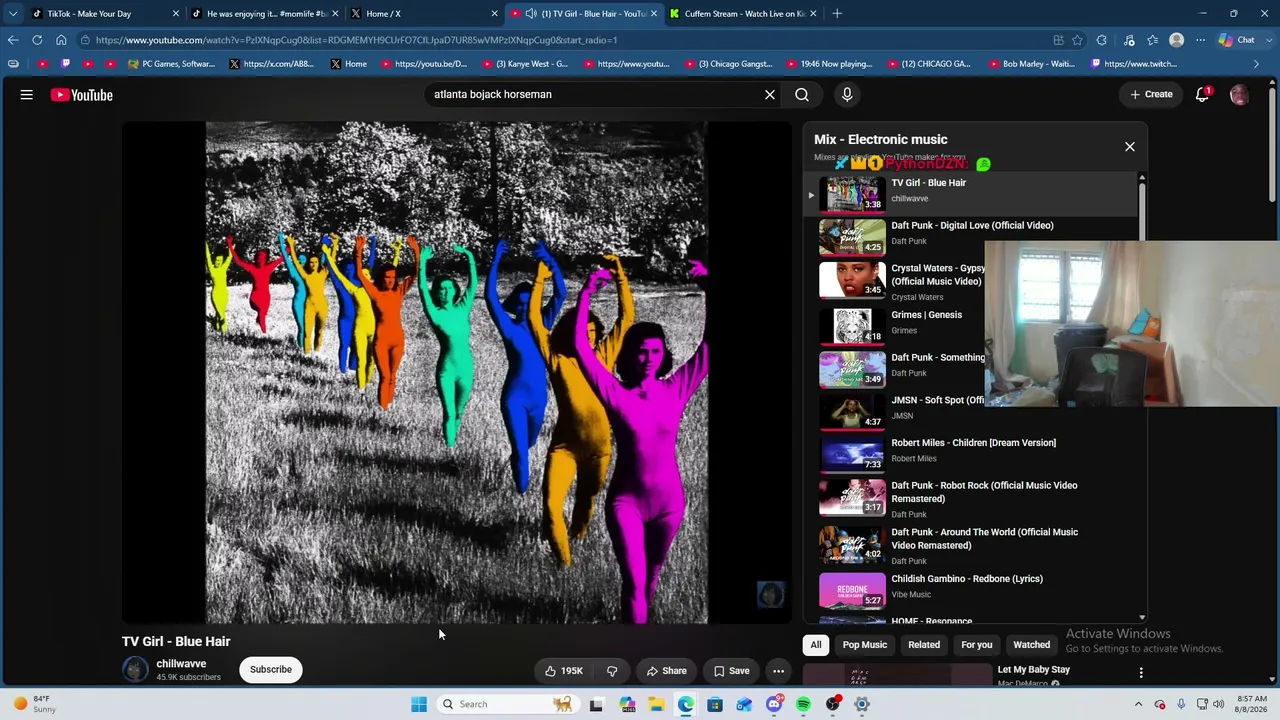The image size is (1280, 720).
Task: Open chillwavve channel avatar
Action: (135, 670)
